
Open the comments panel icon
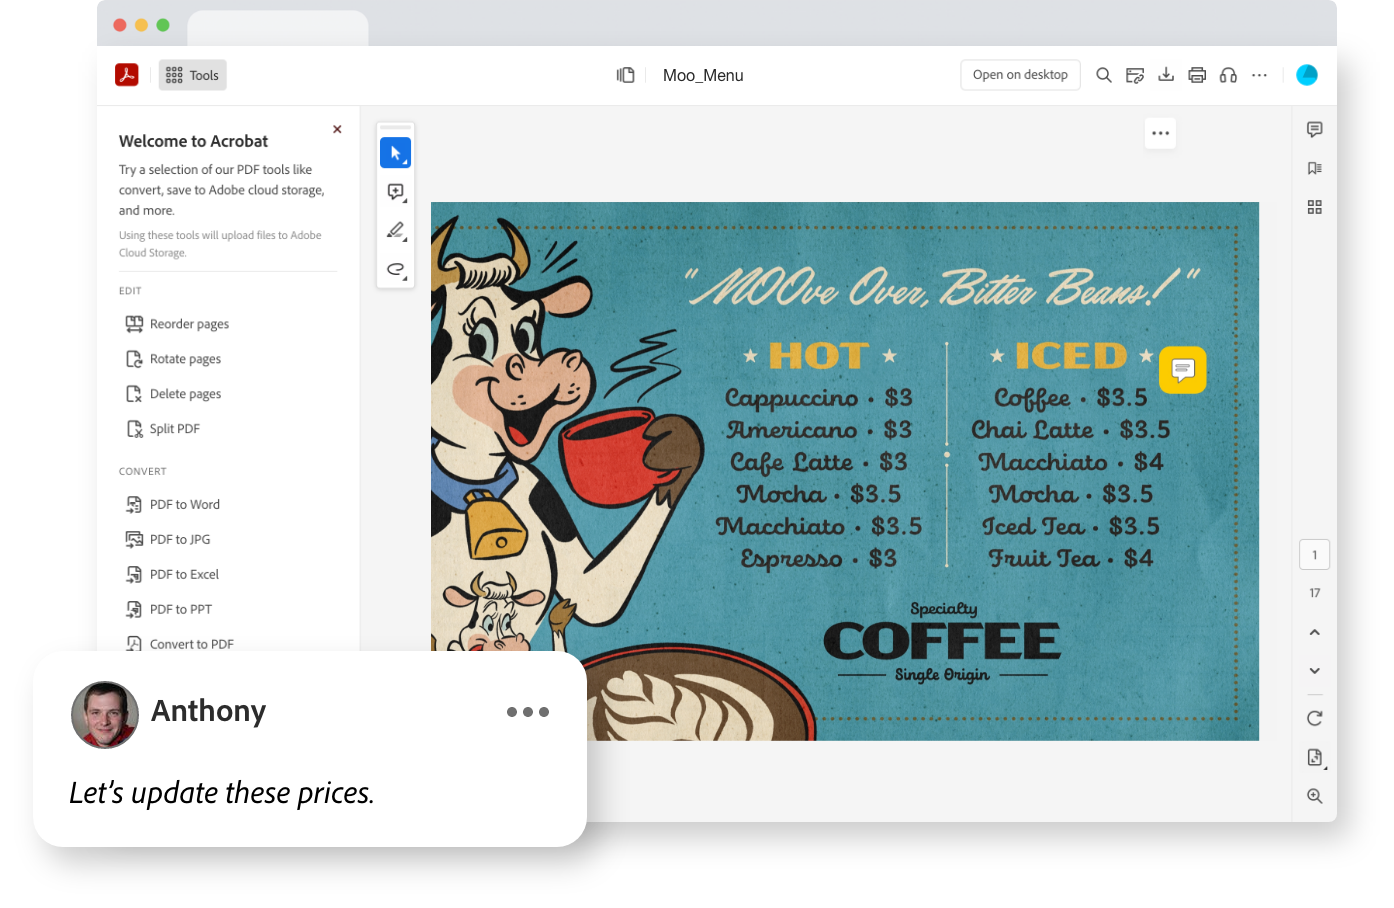point(1315,129)
